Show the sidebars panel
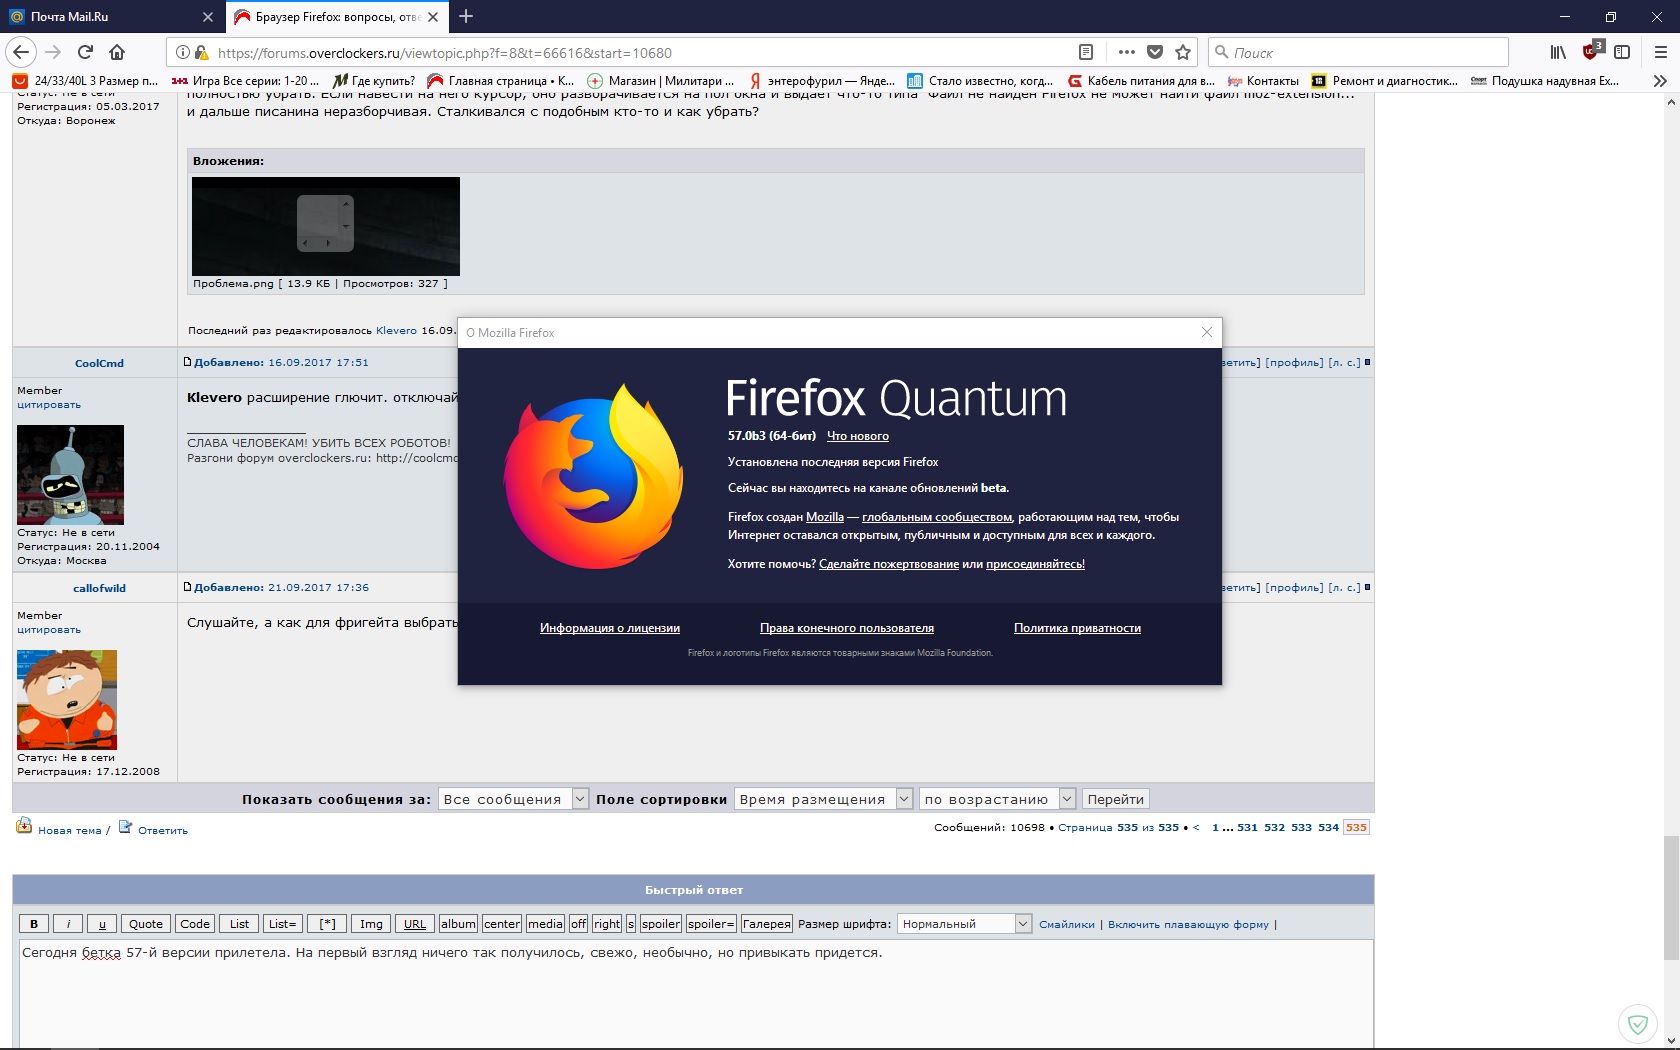The image size is (1680, 1050). point(1622,52)
